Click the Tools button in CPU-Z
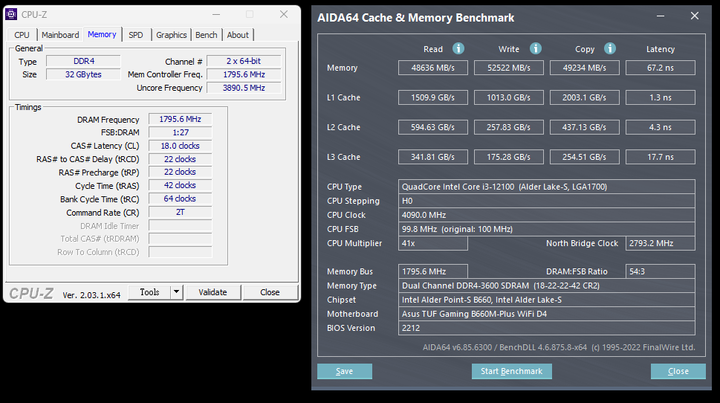 [150, 292]
